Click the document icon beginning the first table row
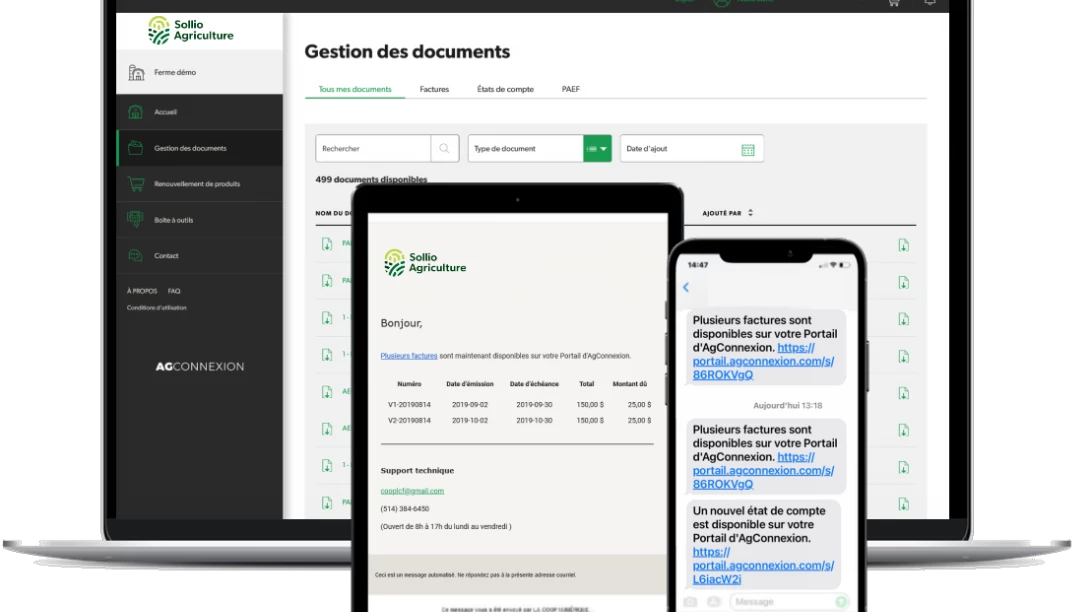 click(327, 244)
